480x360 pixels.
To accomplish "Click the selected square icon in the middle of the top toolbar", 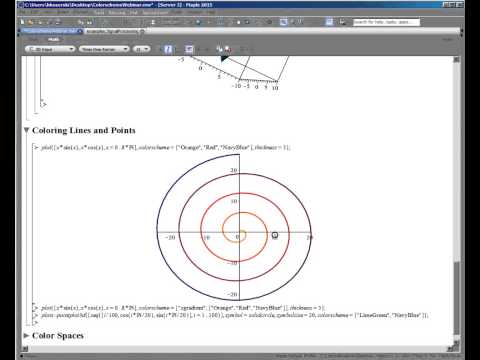I will pos(283,22).
